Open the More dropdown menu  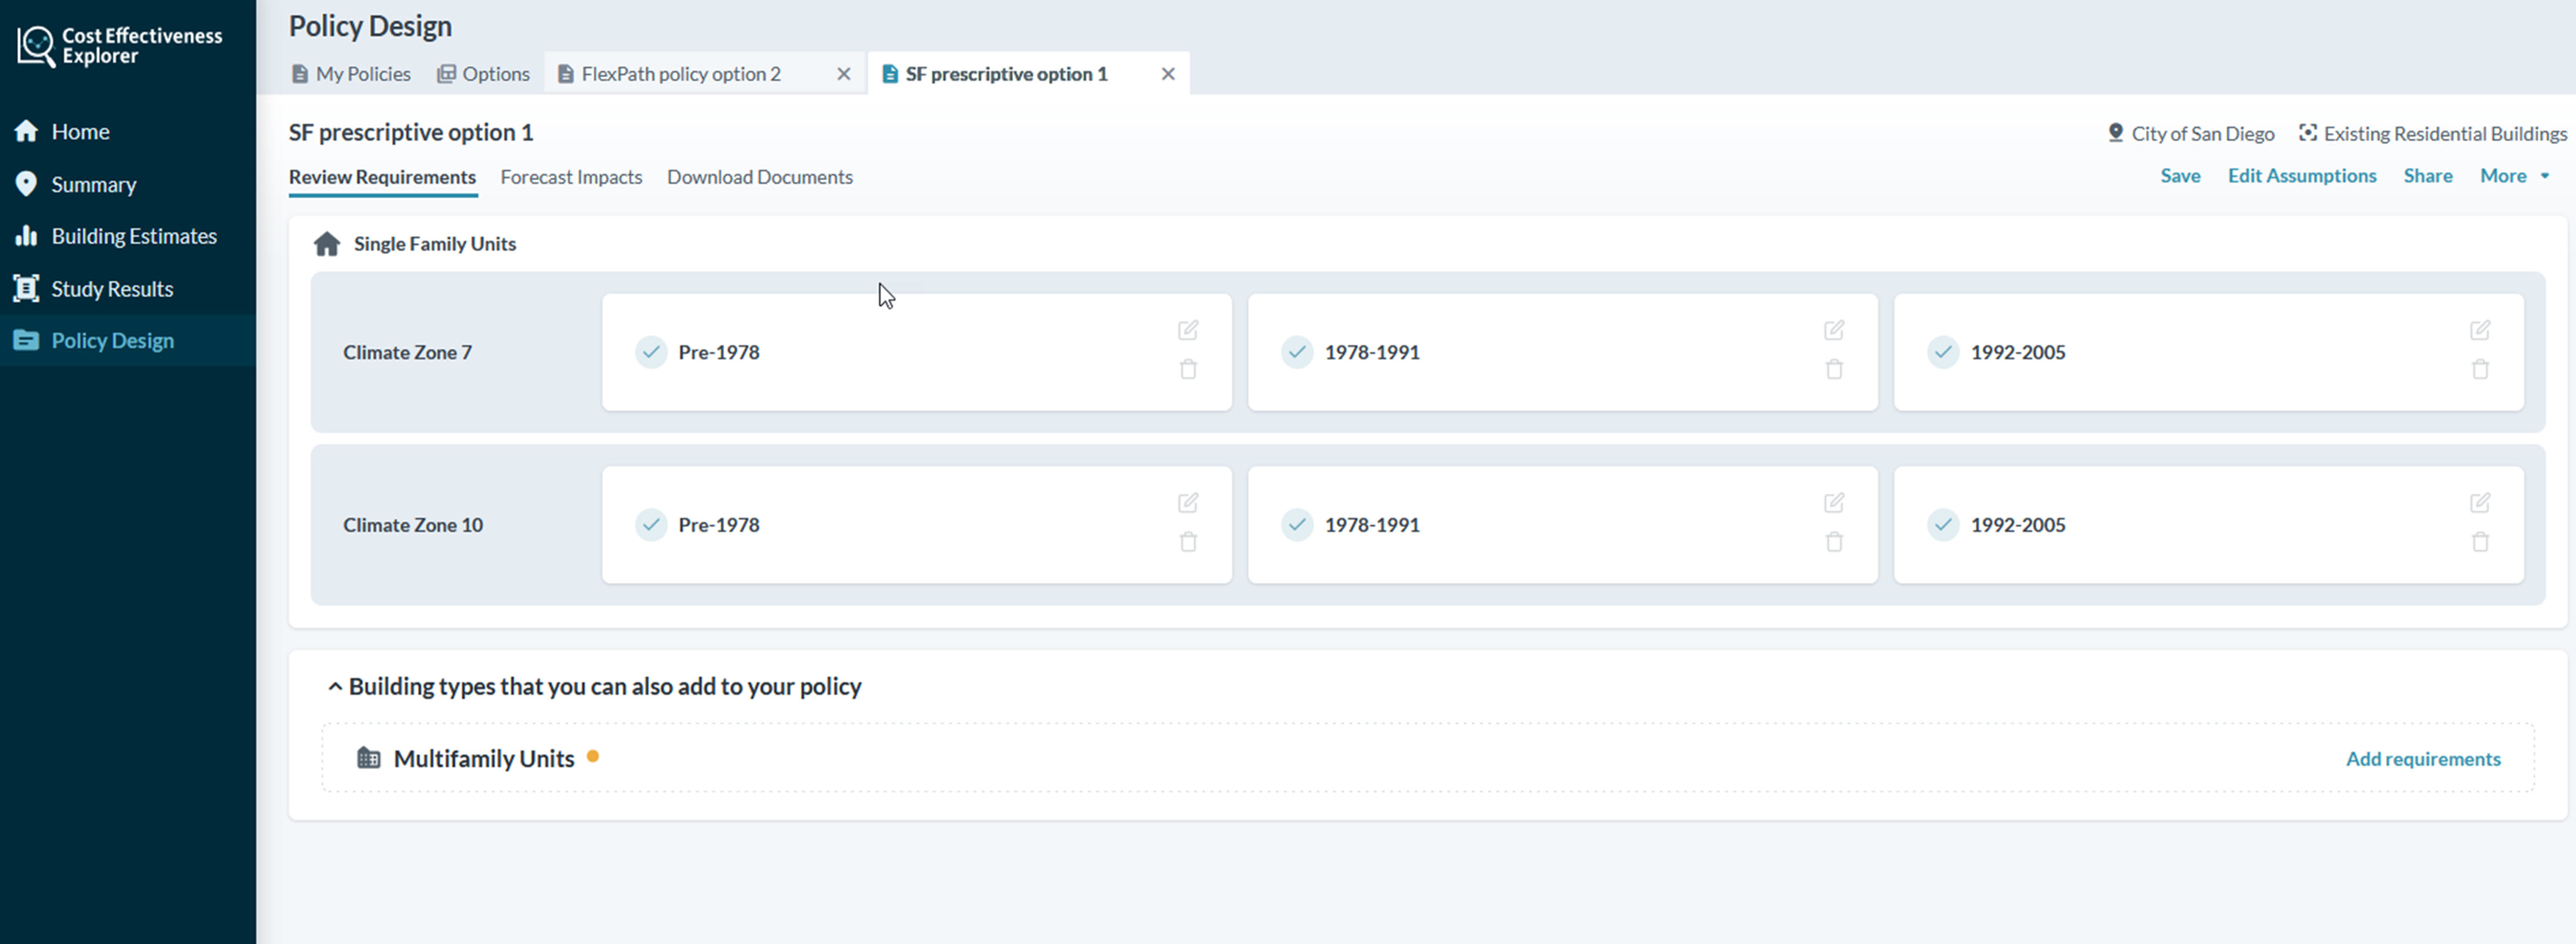pyautogui.click(x=2512, y=175)
